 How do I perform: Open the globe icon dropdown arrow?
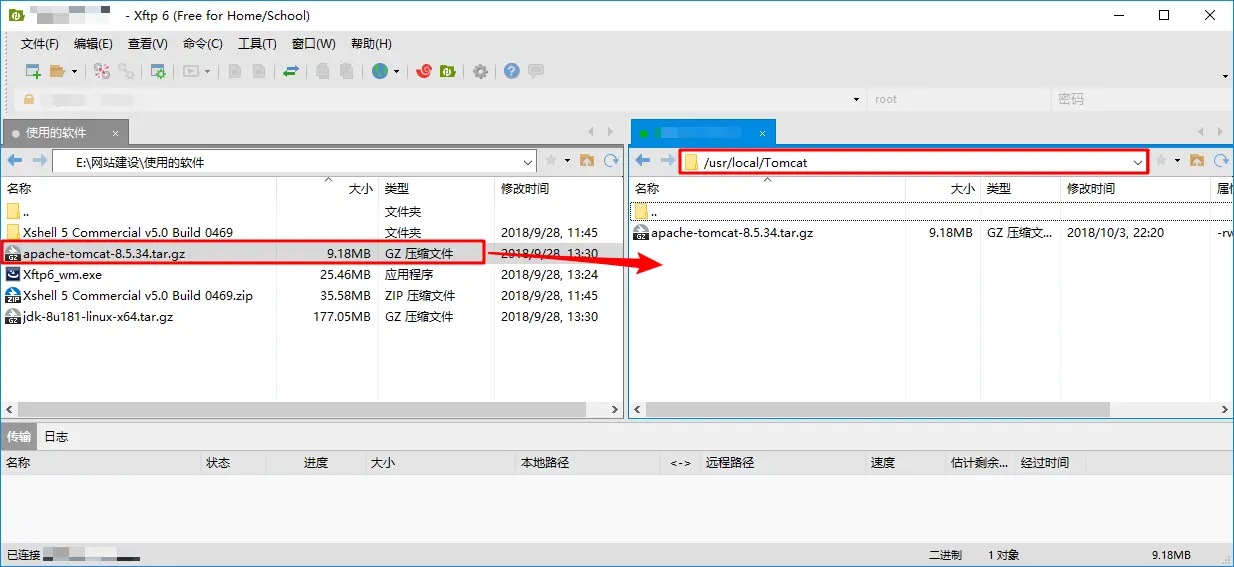click(396, 71)
